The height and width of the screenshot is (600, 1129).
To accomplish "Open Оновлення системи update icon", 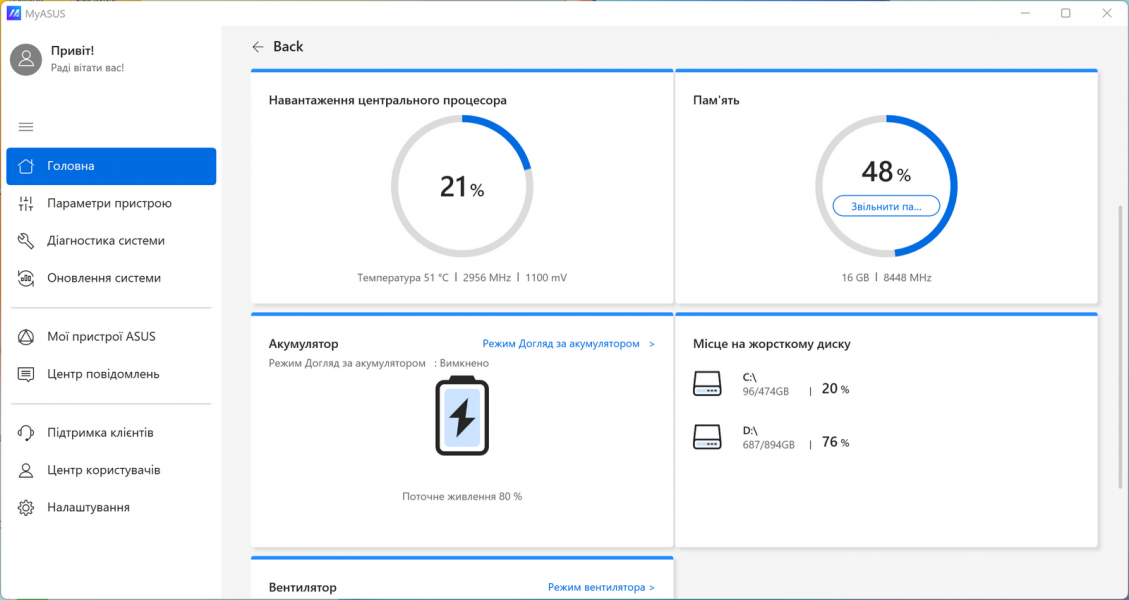I will [x=26, y=277].
